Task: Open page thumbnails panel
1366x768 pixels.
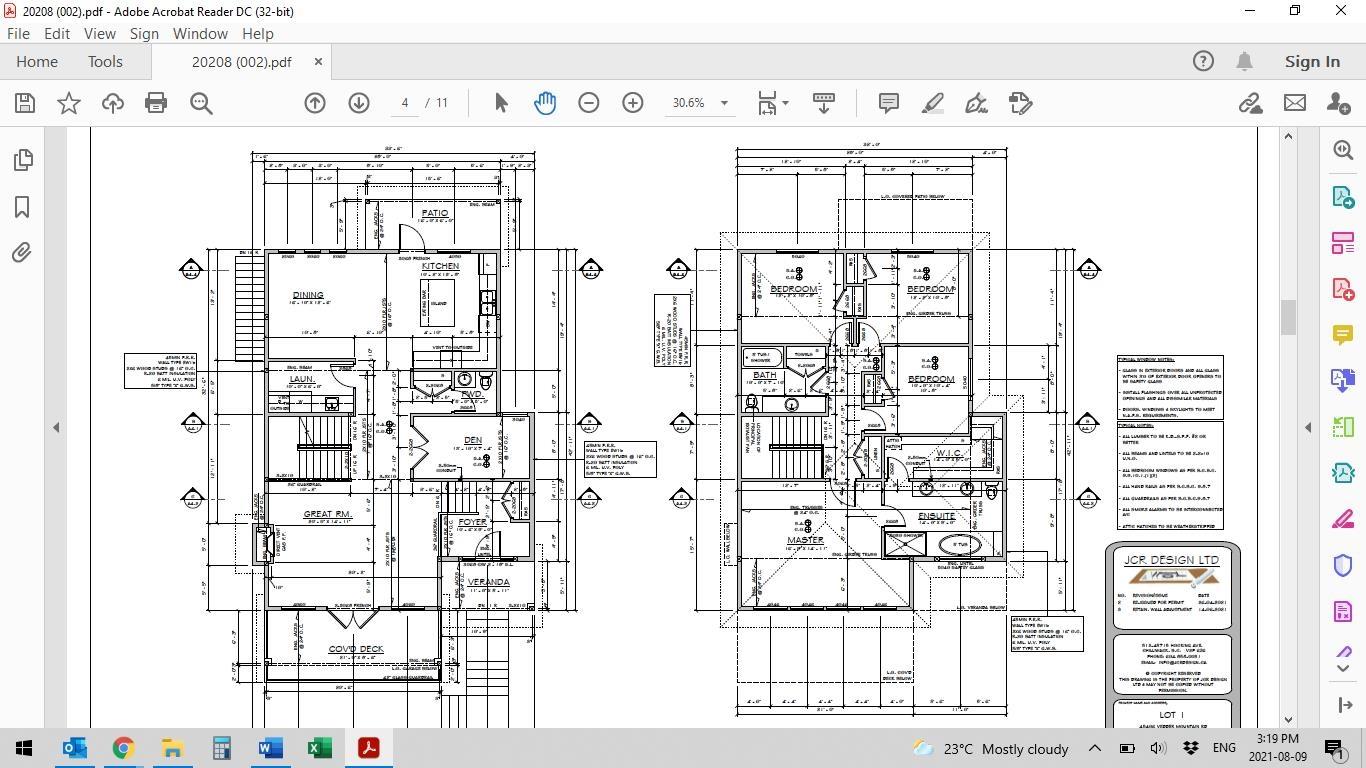Action: click(23, 160)
